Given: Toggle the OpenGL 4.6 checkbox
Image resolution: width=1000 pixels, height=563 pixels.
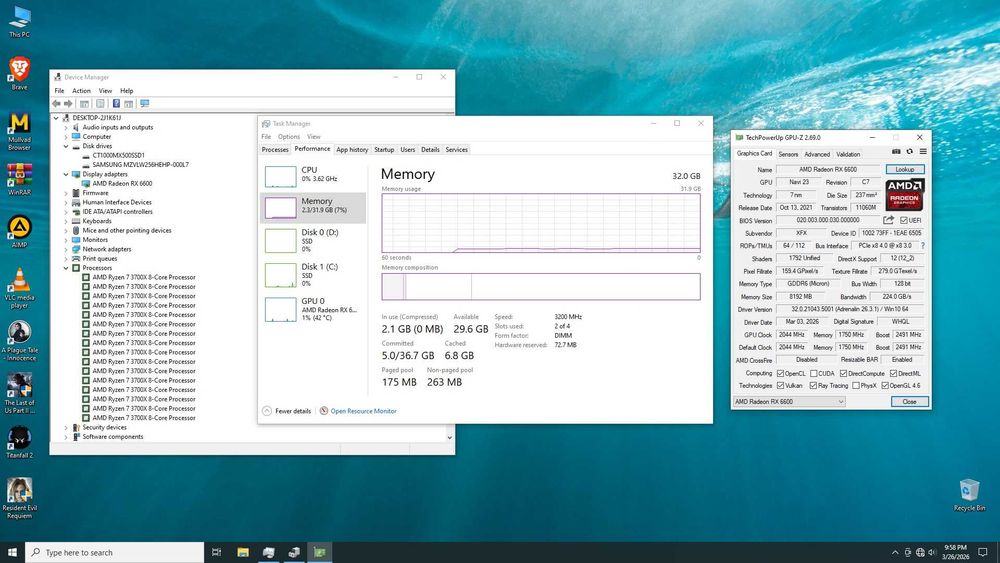Looking at the screenshot, I should (885, 386).
